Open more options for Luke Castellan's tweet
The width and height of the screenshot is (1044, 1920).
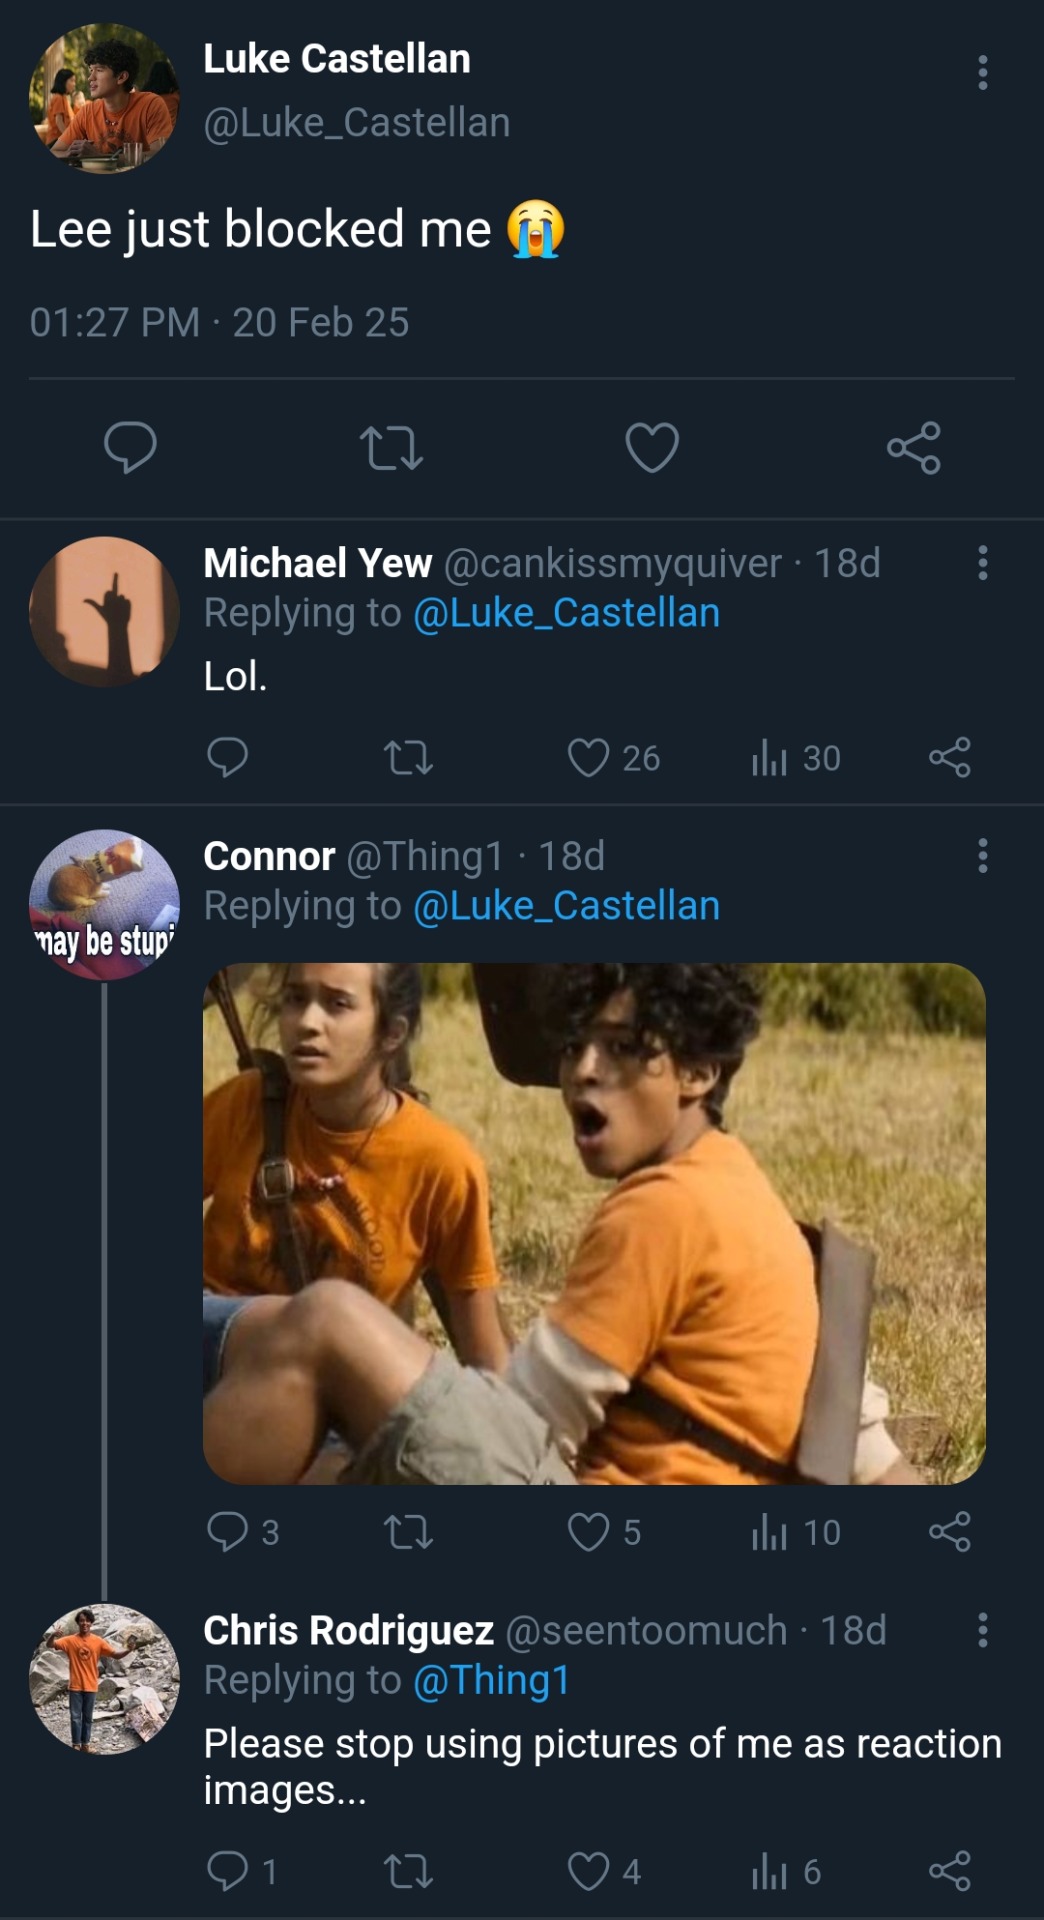[983, 73]
